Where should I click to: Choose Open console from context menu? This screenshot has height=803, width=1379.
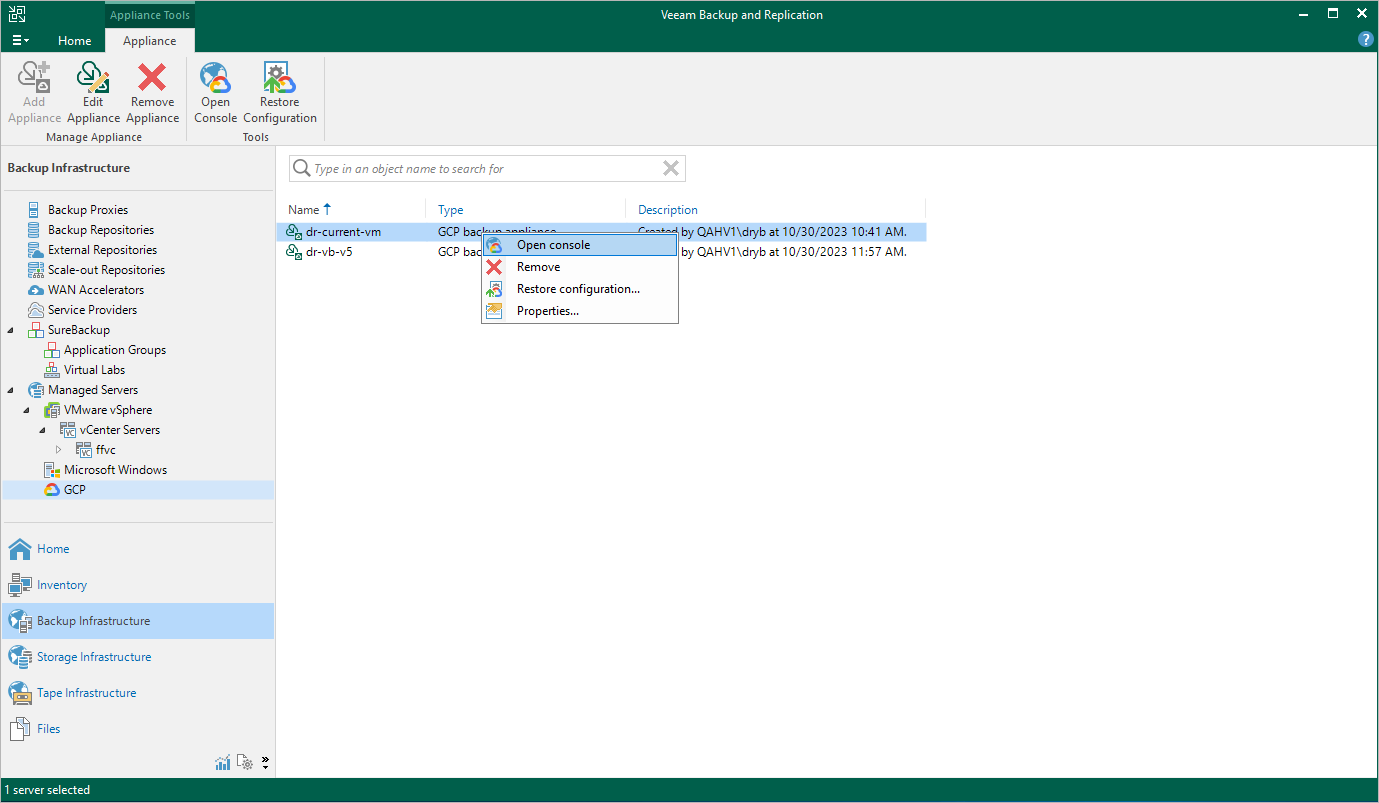pos(580,245)
